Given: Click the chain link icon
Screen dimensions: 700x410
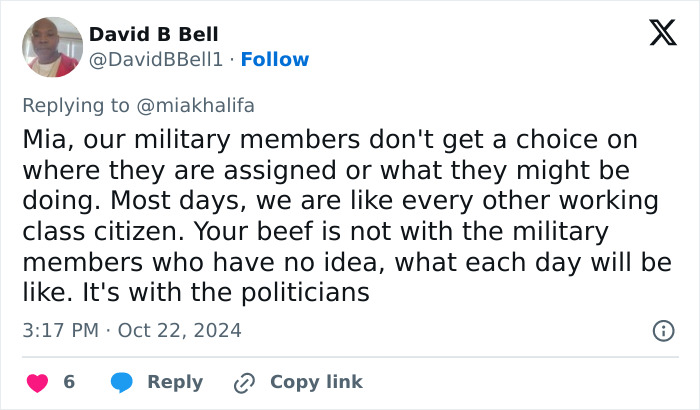Looking at the screenshot, I should [x=244, y=382].
